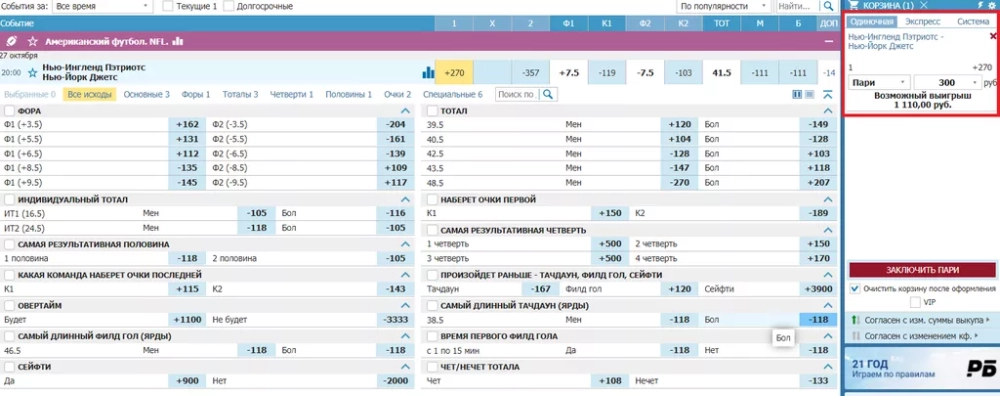Switch to single-column list view

[x=809, y=94]
